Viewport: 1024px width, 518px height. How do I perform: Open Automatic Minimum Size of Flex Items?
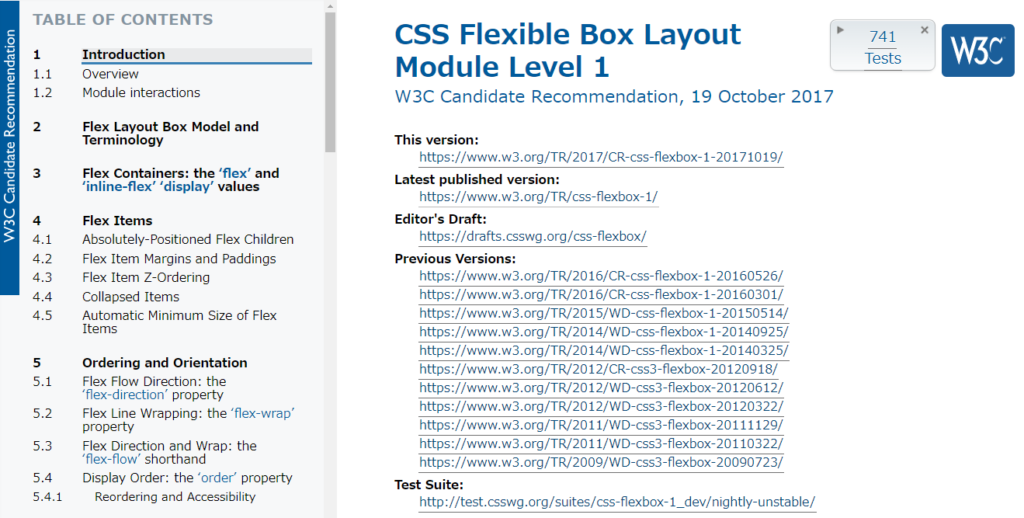(180, 322)
